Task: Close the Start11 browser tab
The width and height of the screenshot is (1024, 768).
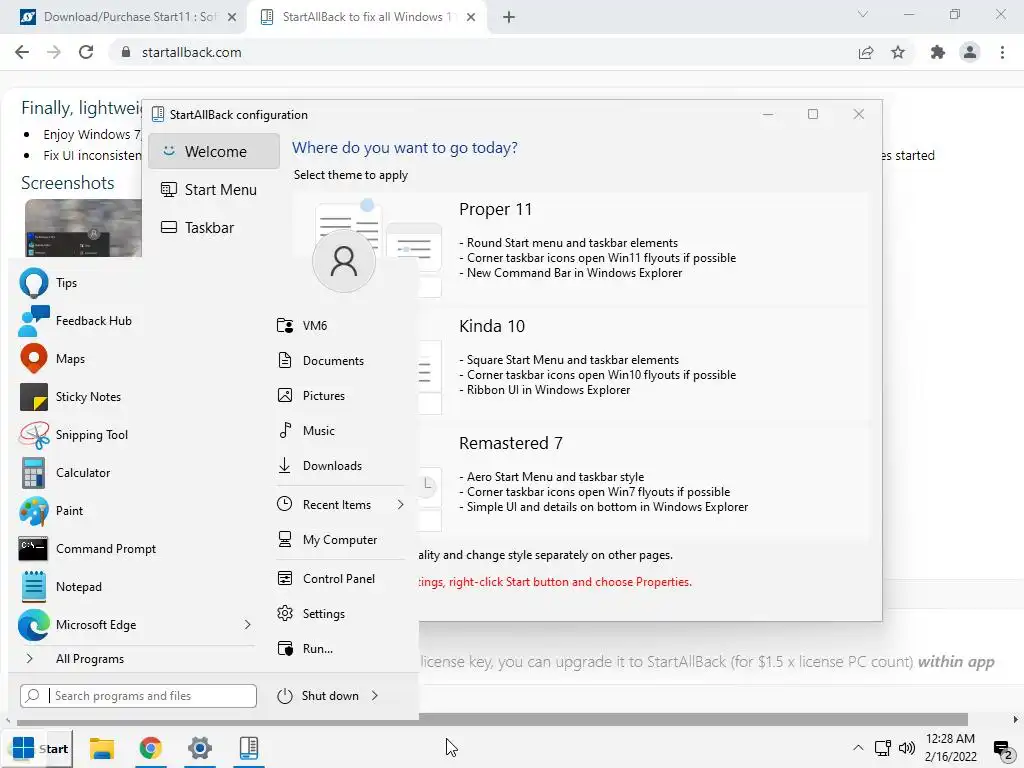Action: tap(232, 17)
